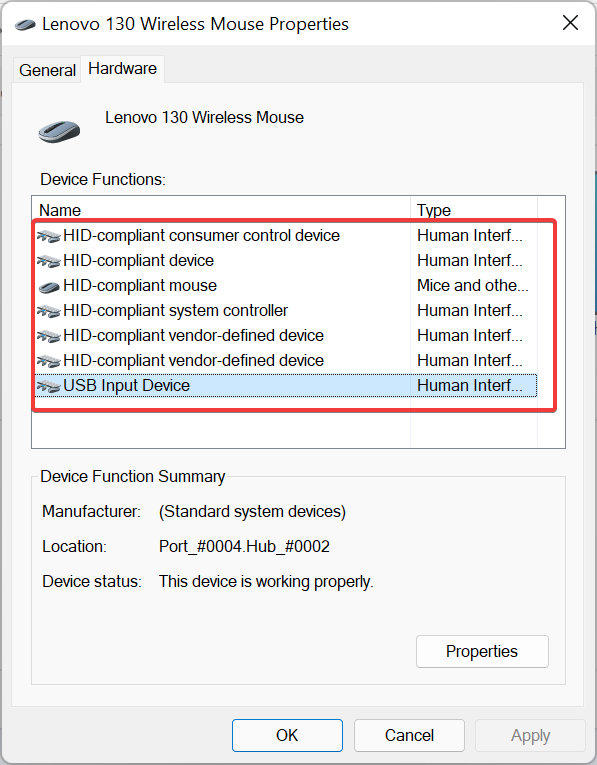The width and height of the screenshot is (597, 765).
Task: Click the HID-compliant mouse icon
Action: (x=48, y=287)
